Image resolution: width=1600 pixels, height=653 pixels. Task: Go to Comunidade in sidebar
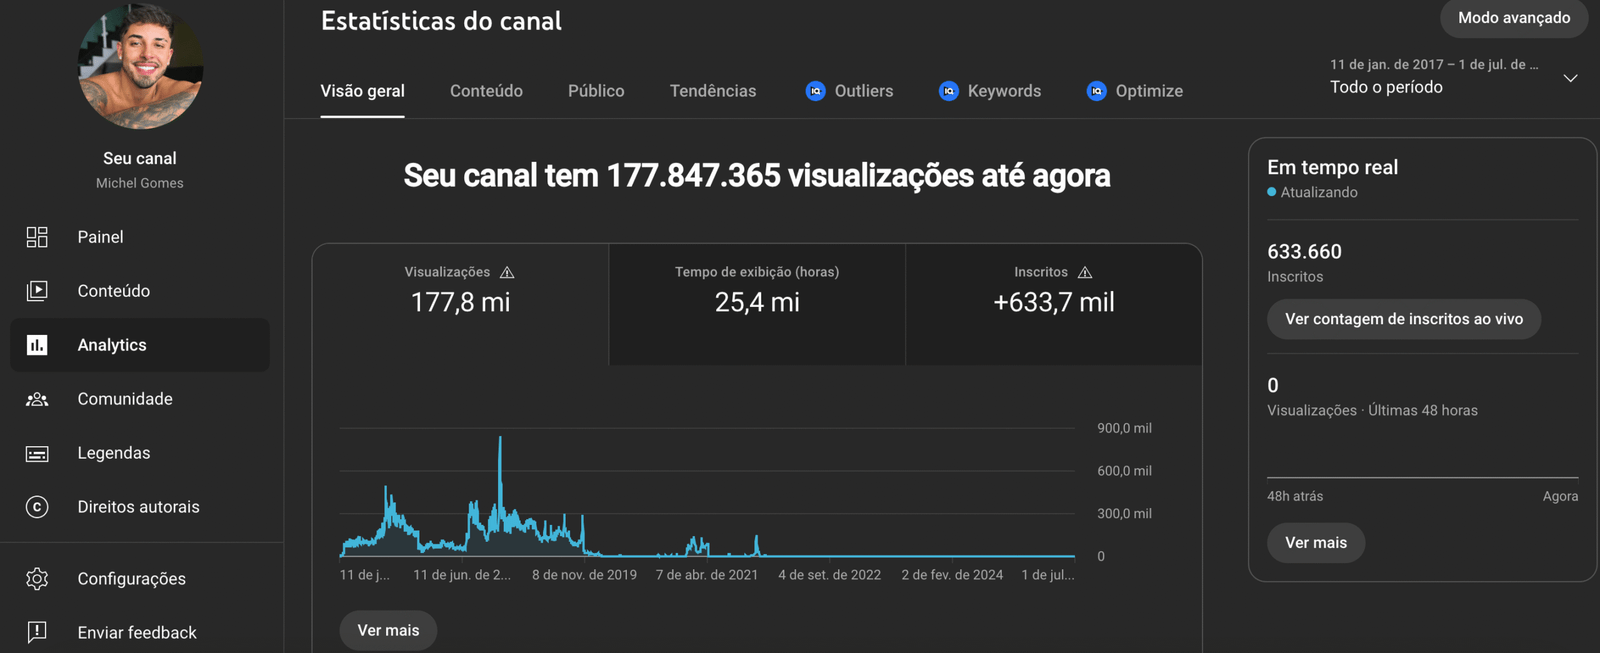[140, 399]
